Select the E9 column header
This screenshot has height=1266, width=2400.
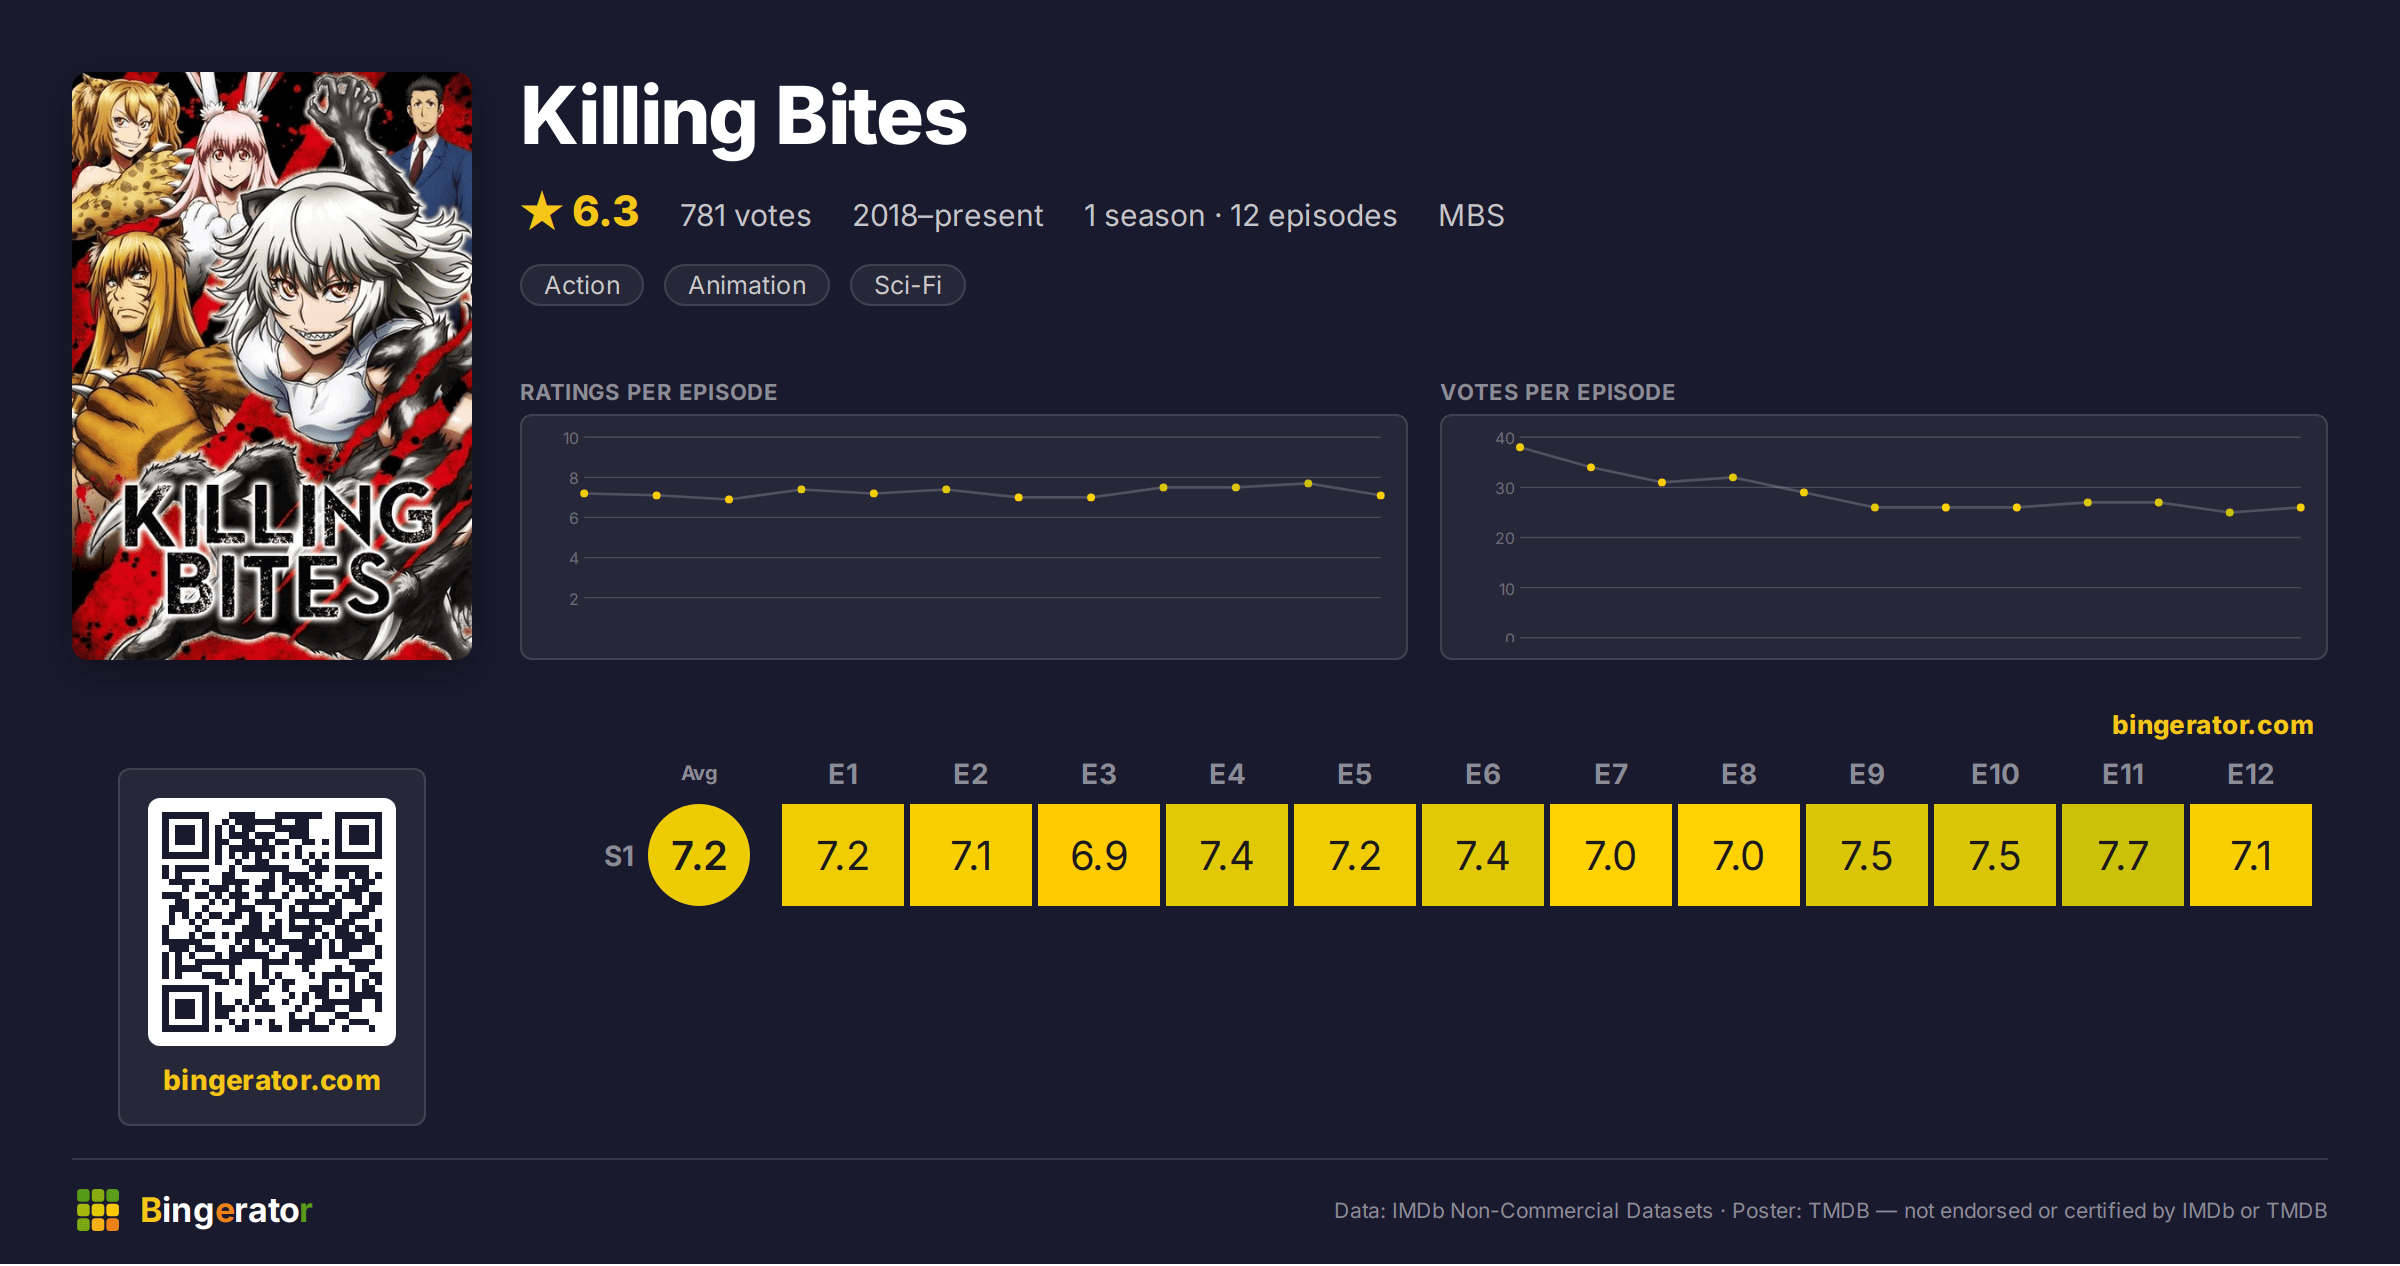coord(1867,774)
